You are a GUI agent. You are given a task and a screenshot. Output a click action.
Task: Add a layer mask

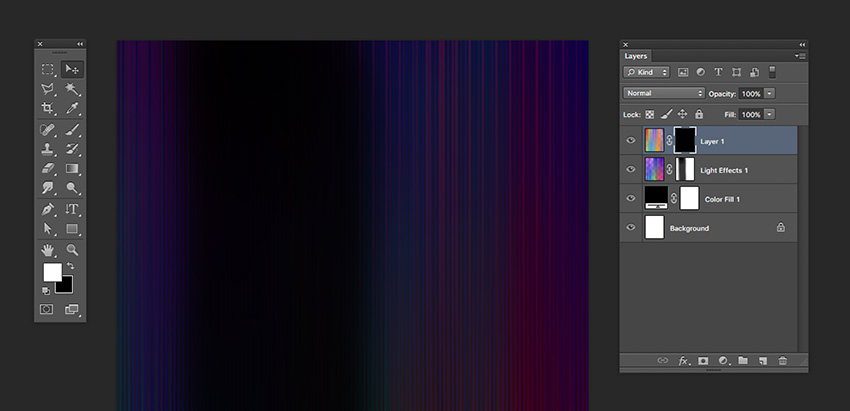tap(703, 361)
